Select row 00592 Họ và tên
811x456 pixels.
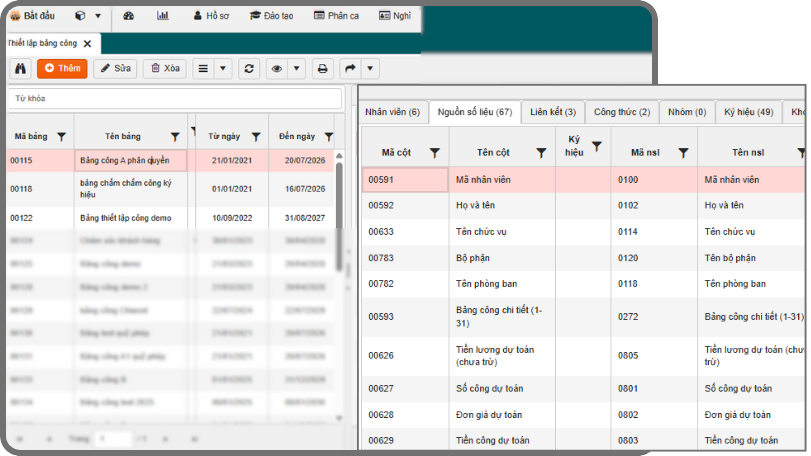[x=583, y=205]
